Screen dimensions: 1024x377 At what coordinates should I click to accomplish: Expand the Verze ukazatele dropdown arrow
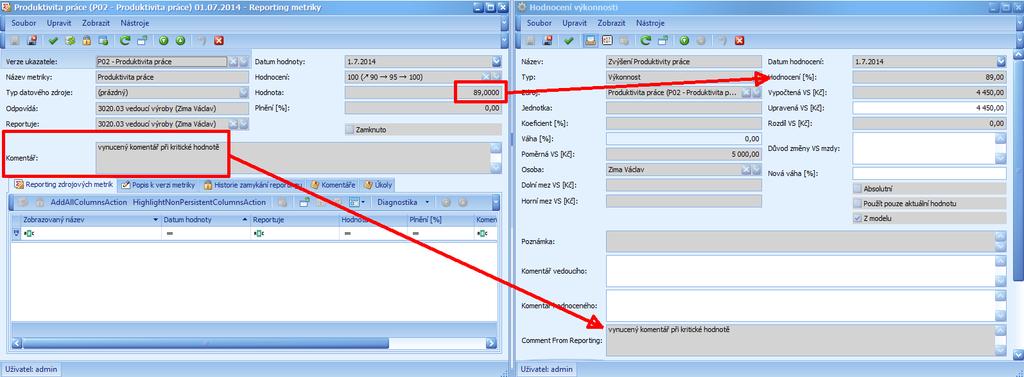[244, 62]
